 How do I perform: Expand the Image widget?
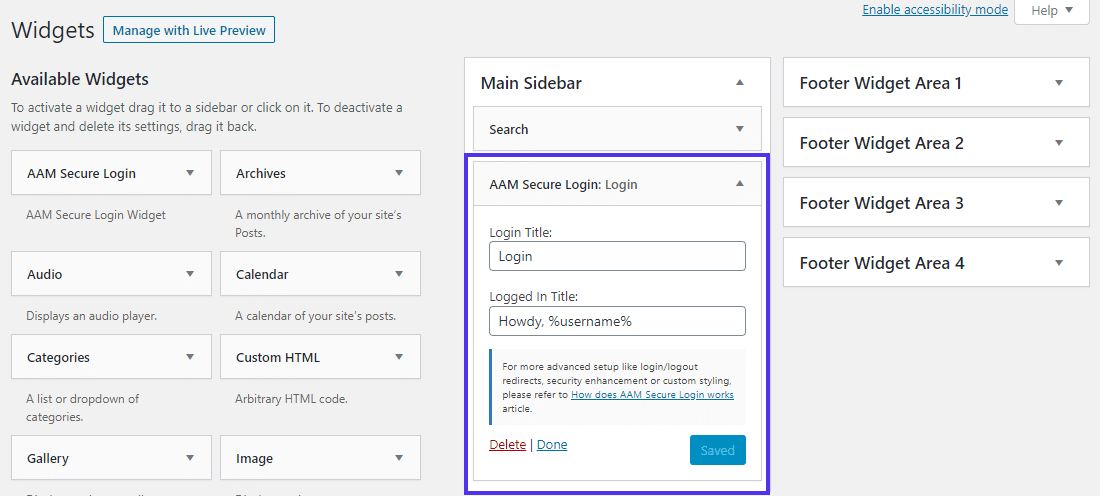tap(399, 458)
